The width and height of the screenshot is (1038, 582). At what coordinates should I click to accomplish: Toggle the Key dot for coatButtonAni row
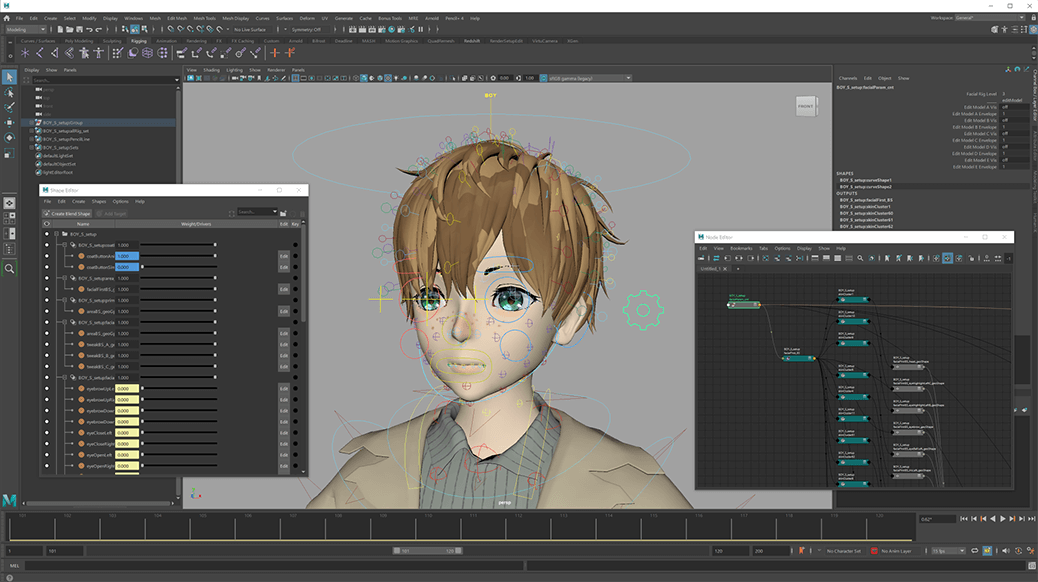click(x=295, y=256)
